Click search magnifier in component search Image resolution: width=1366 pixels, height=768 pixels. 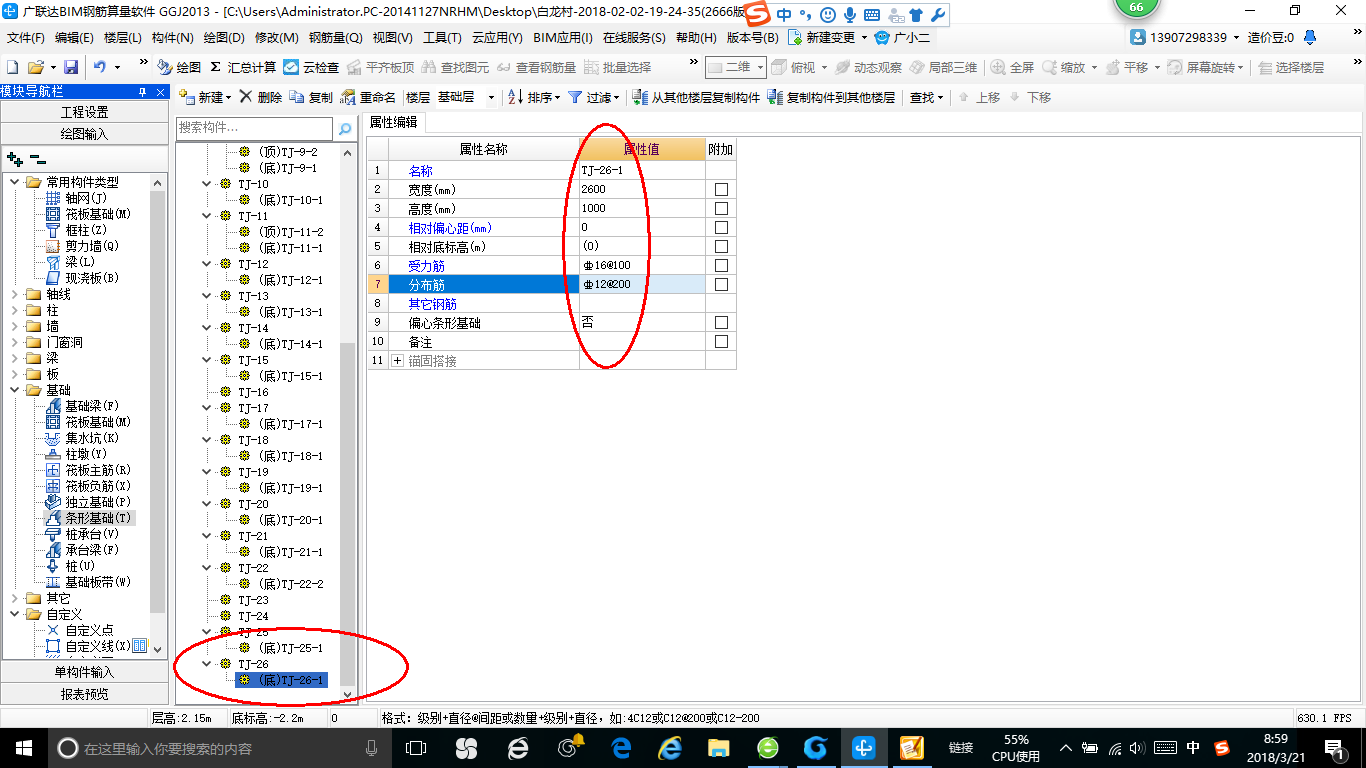pyautogui.click(x=345, y=128)
